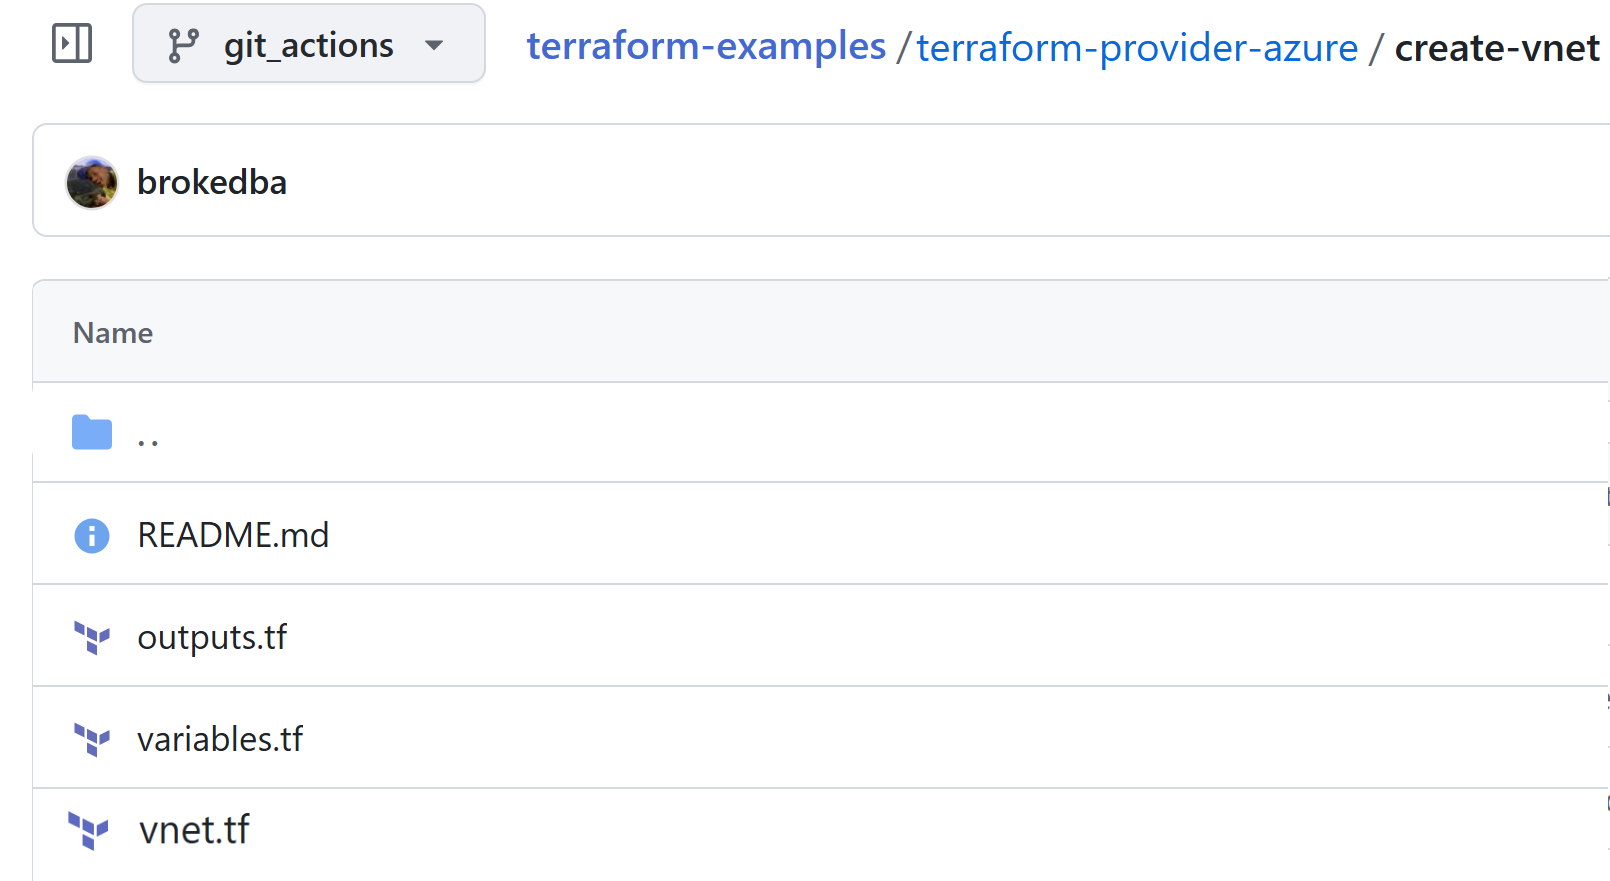1610x881 pixels.
Task: Toggle the file tree side panel icon
Action: (72, 43)
